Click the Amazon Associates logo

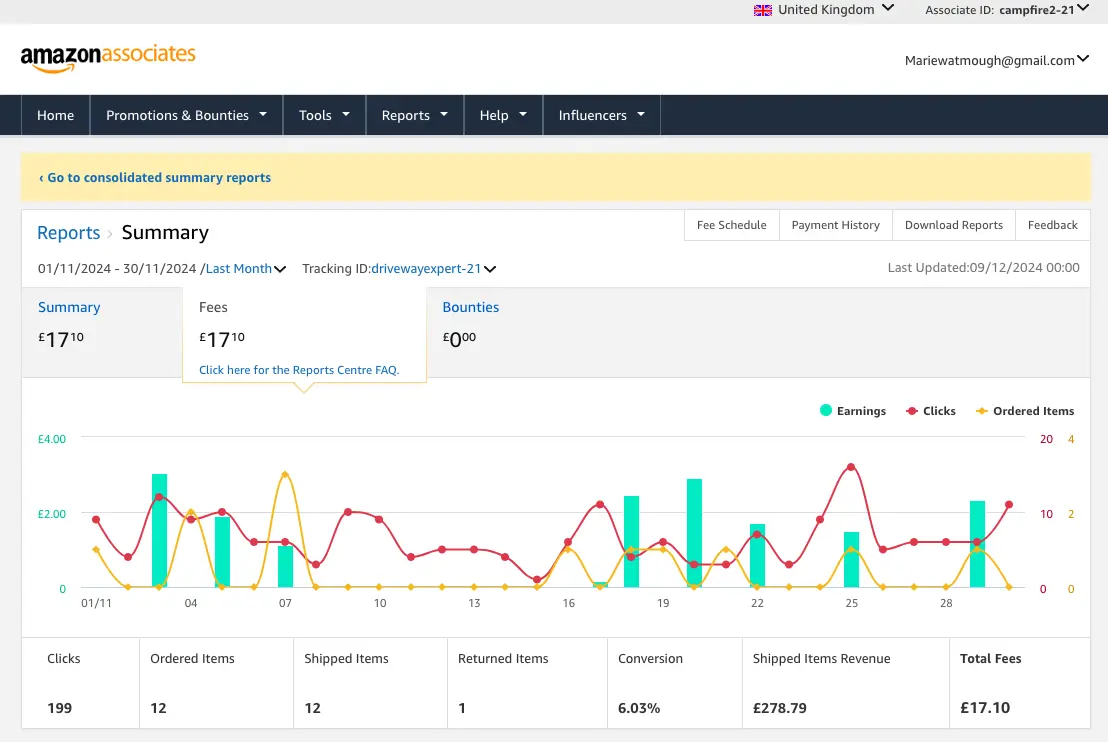(108, 58)
